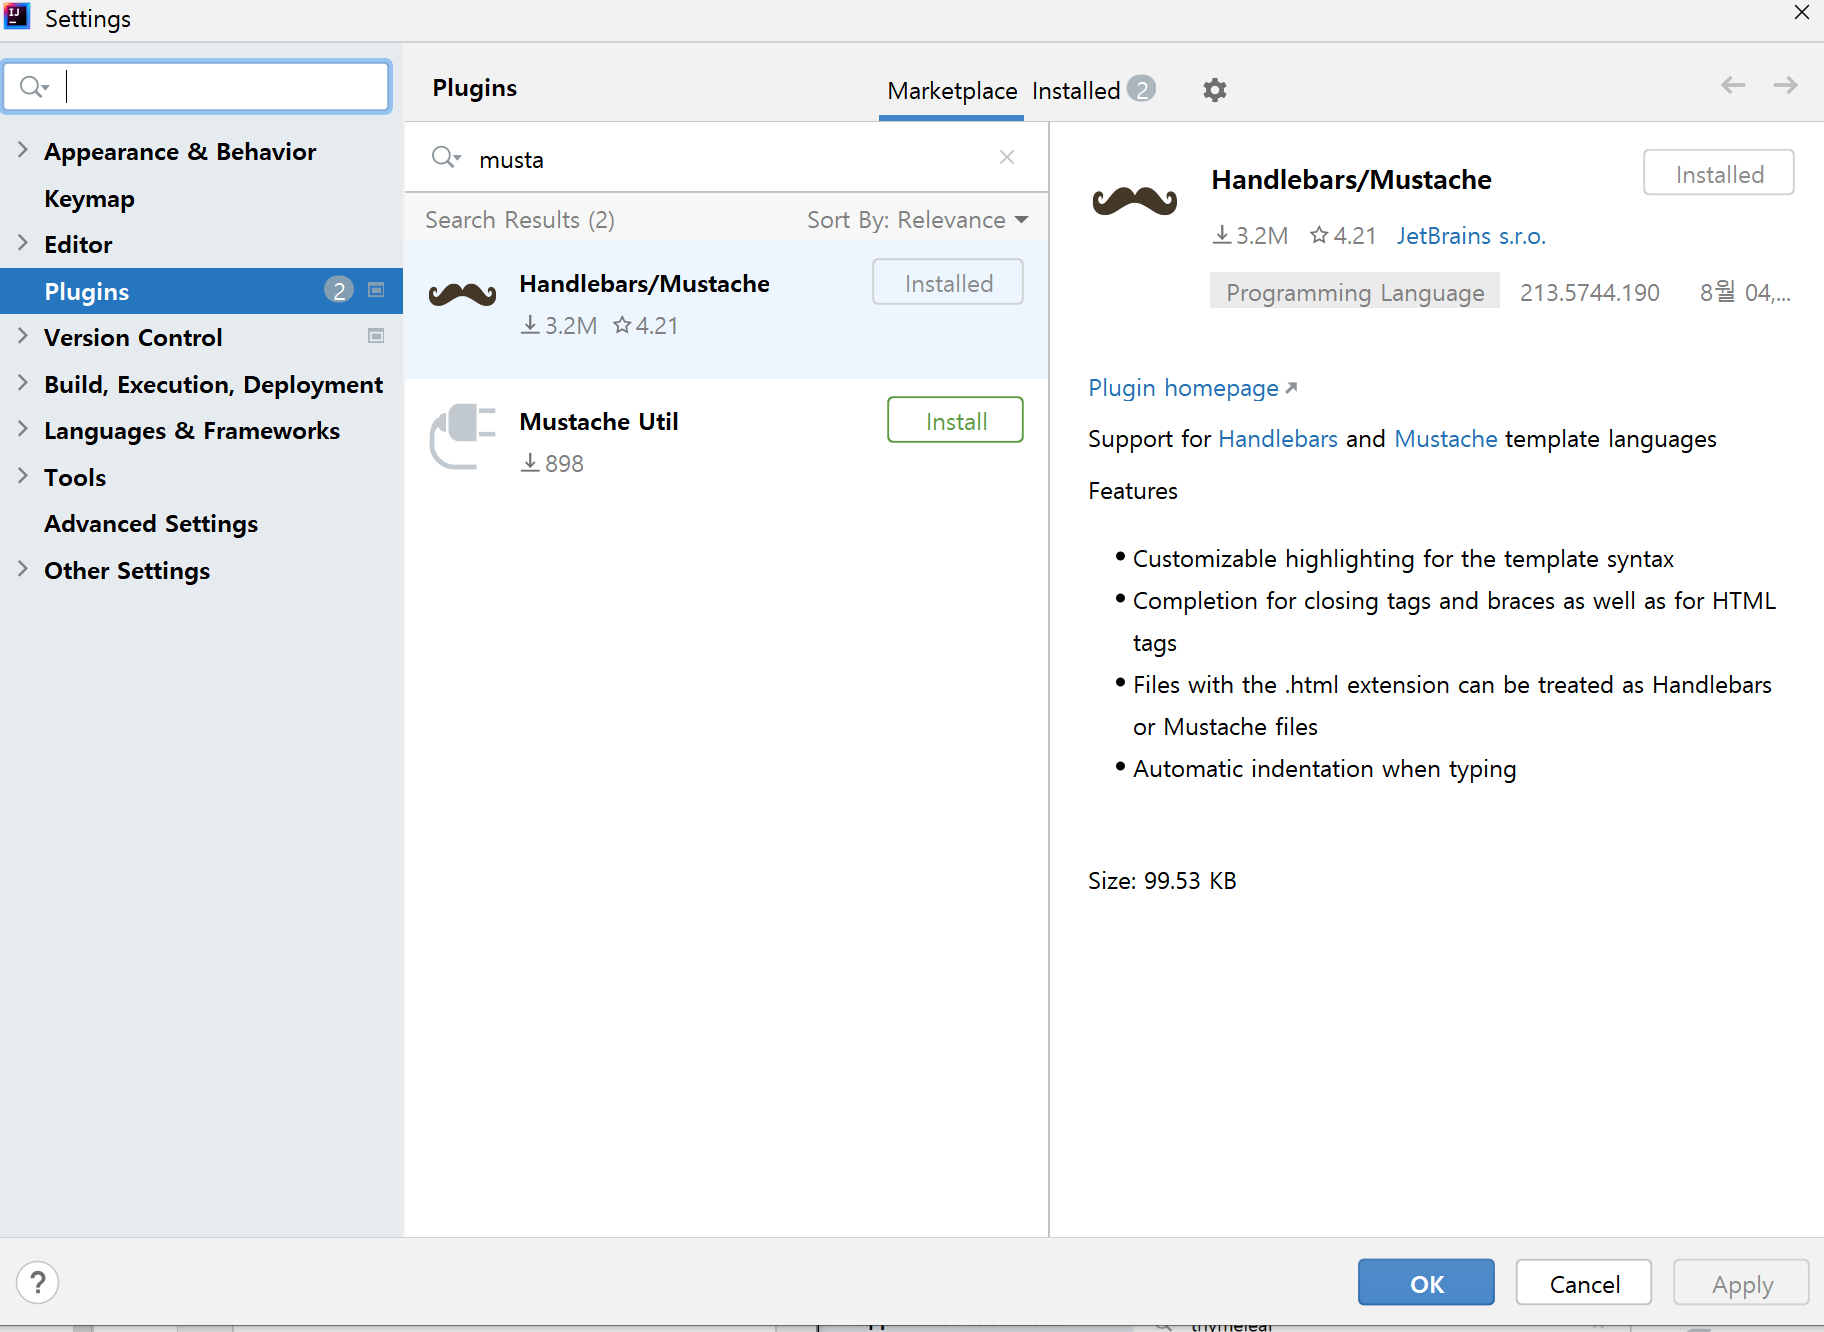Switch to the Installed tab
Viewport: 1824px width, 1332px height.
tap(1076, 91)
